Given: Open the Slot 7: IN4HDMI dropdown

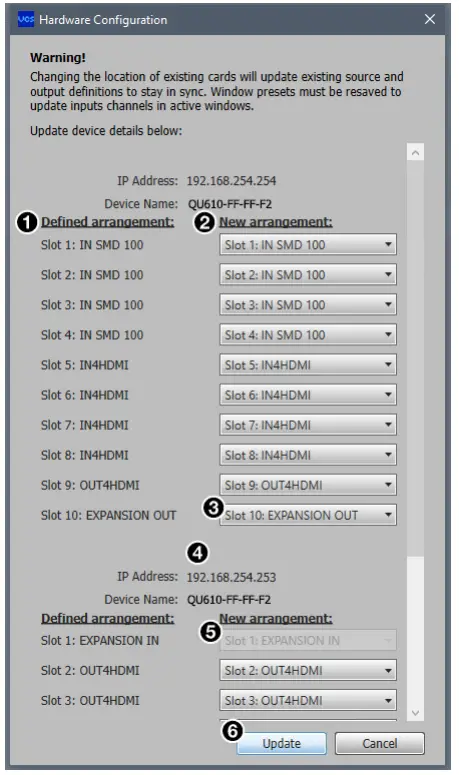Looking at the screenshot, I should pos(308,425).
